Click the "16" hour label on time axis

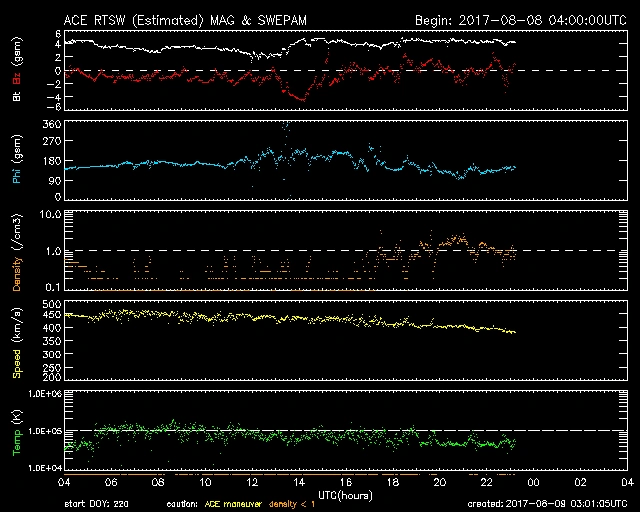(346, 482)
